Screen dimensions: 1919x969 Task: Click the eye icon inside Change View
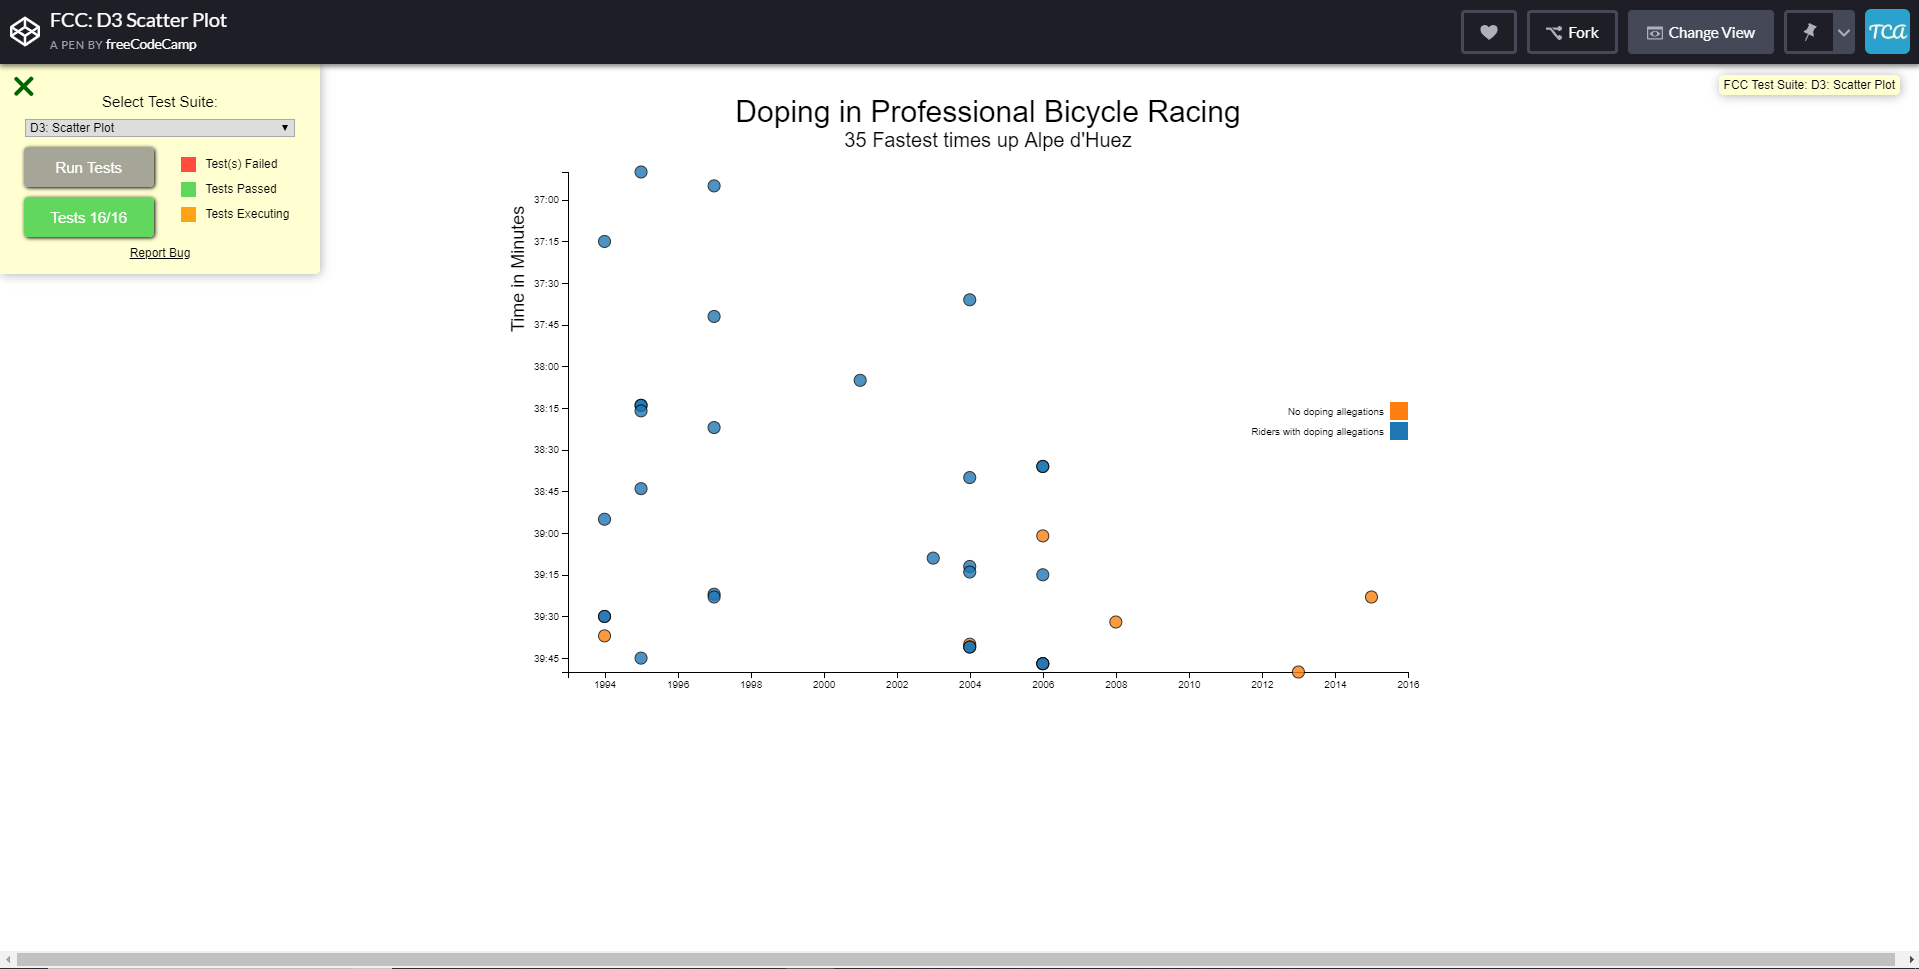point(1655,32)
